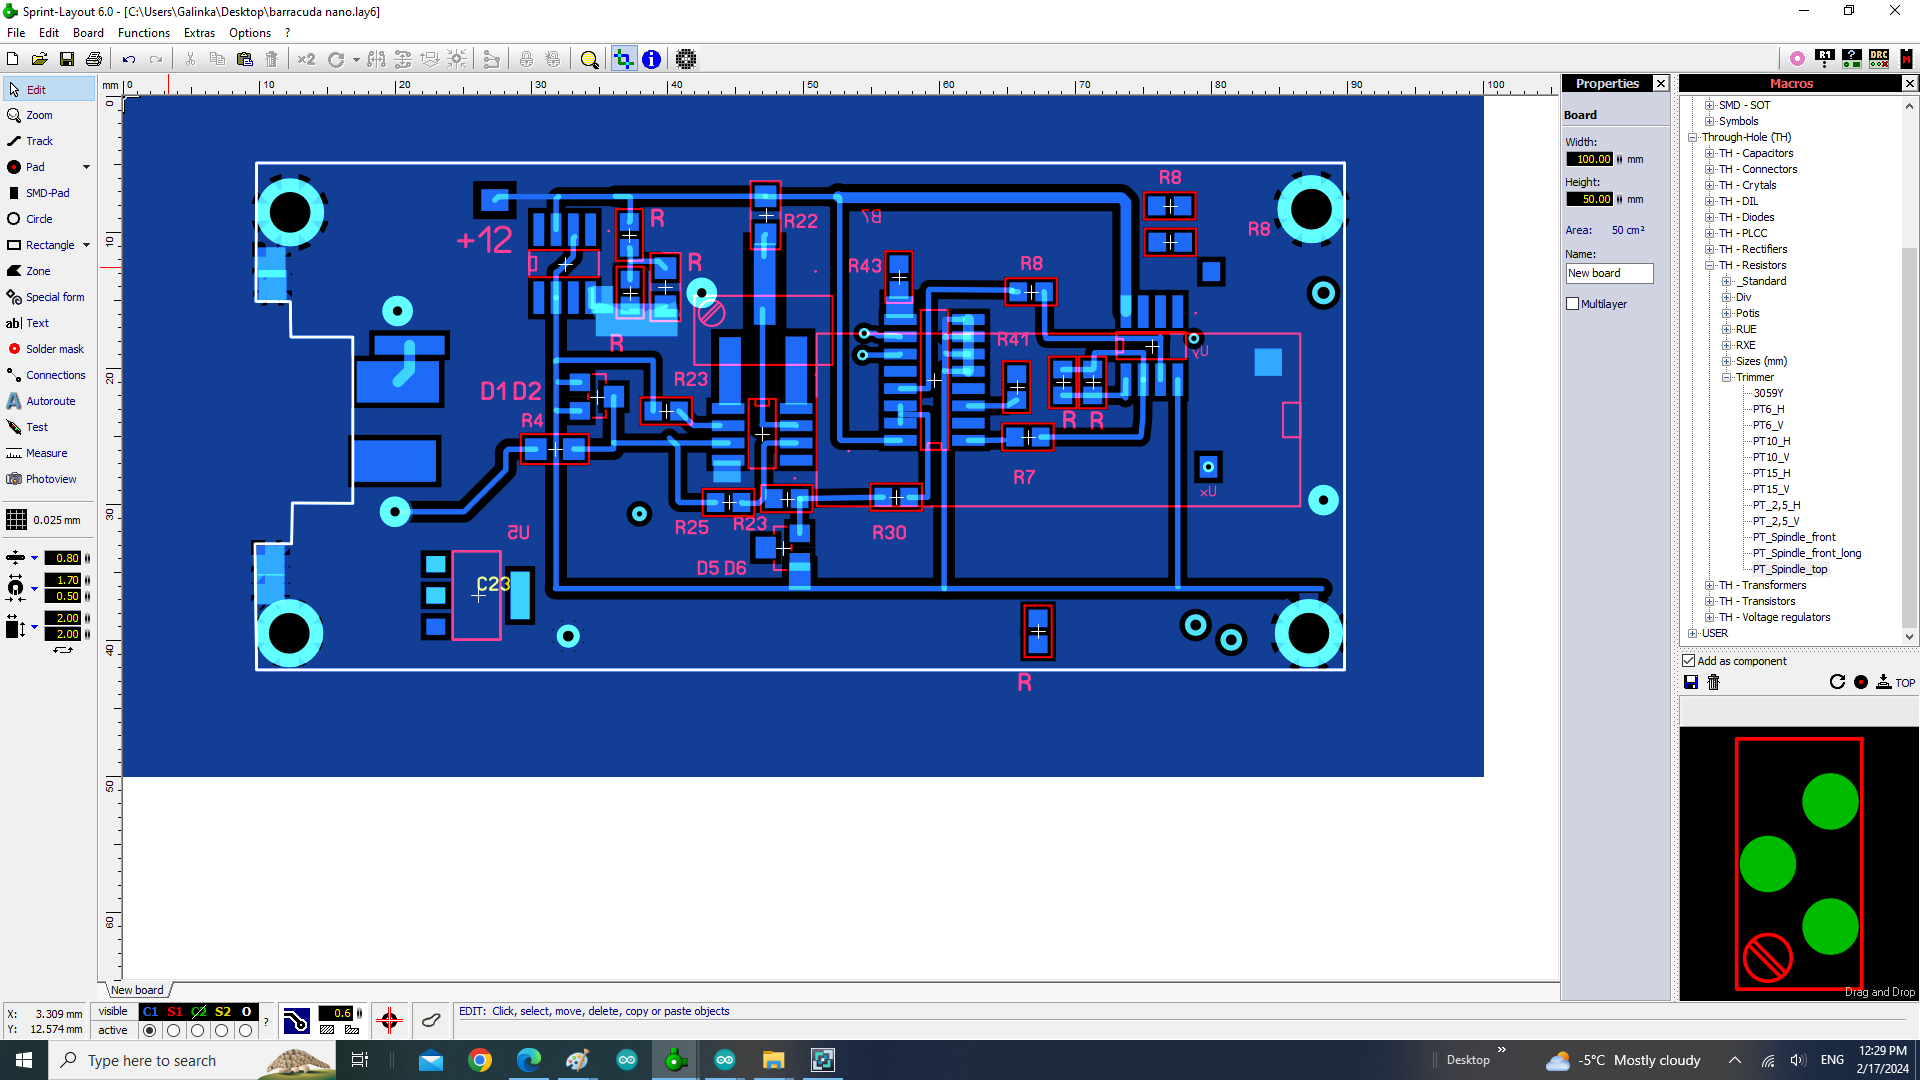Expand TH - Capacitors macro folder

pos(1710,153)
